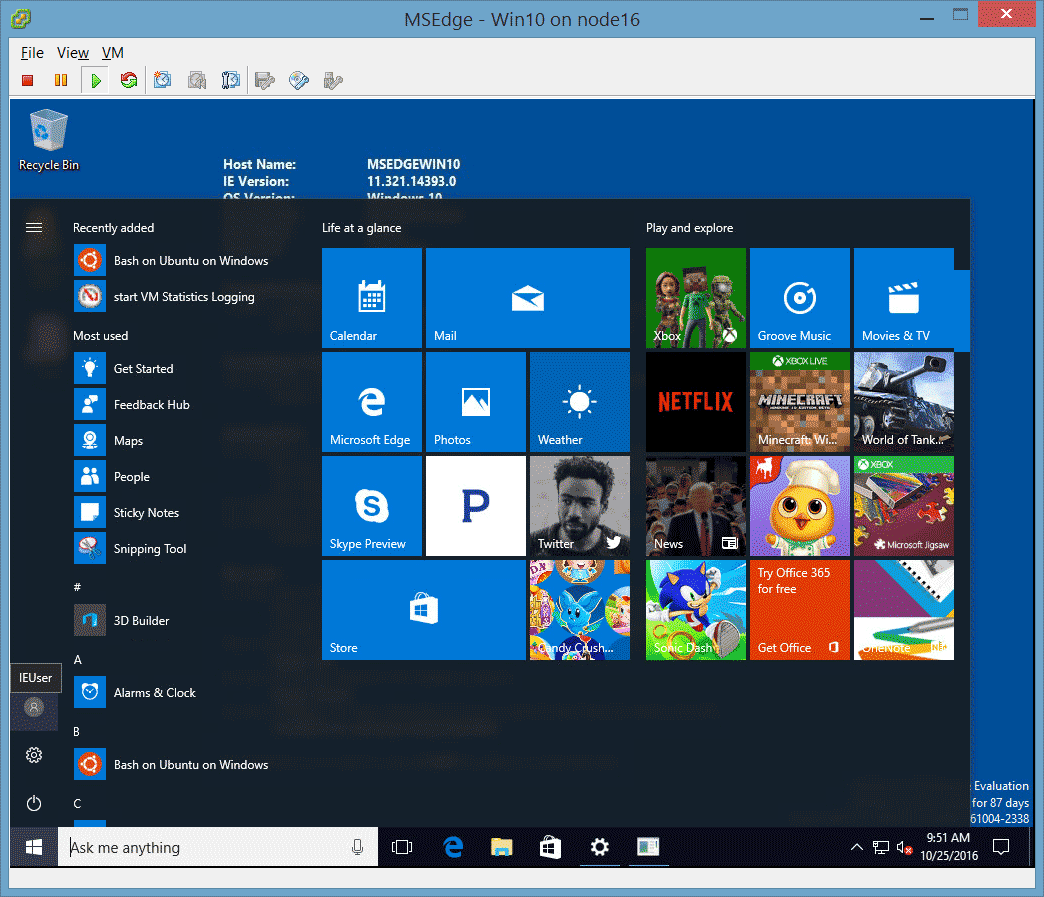Open the Twitter tile

(x=579, y=505)
